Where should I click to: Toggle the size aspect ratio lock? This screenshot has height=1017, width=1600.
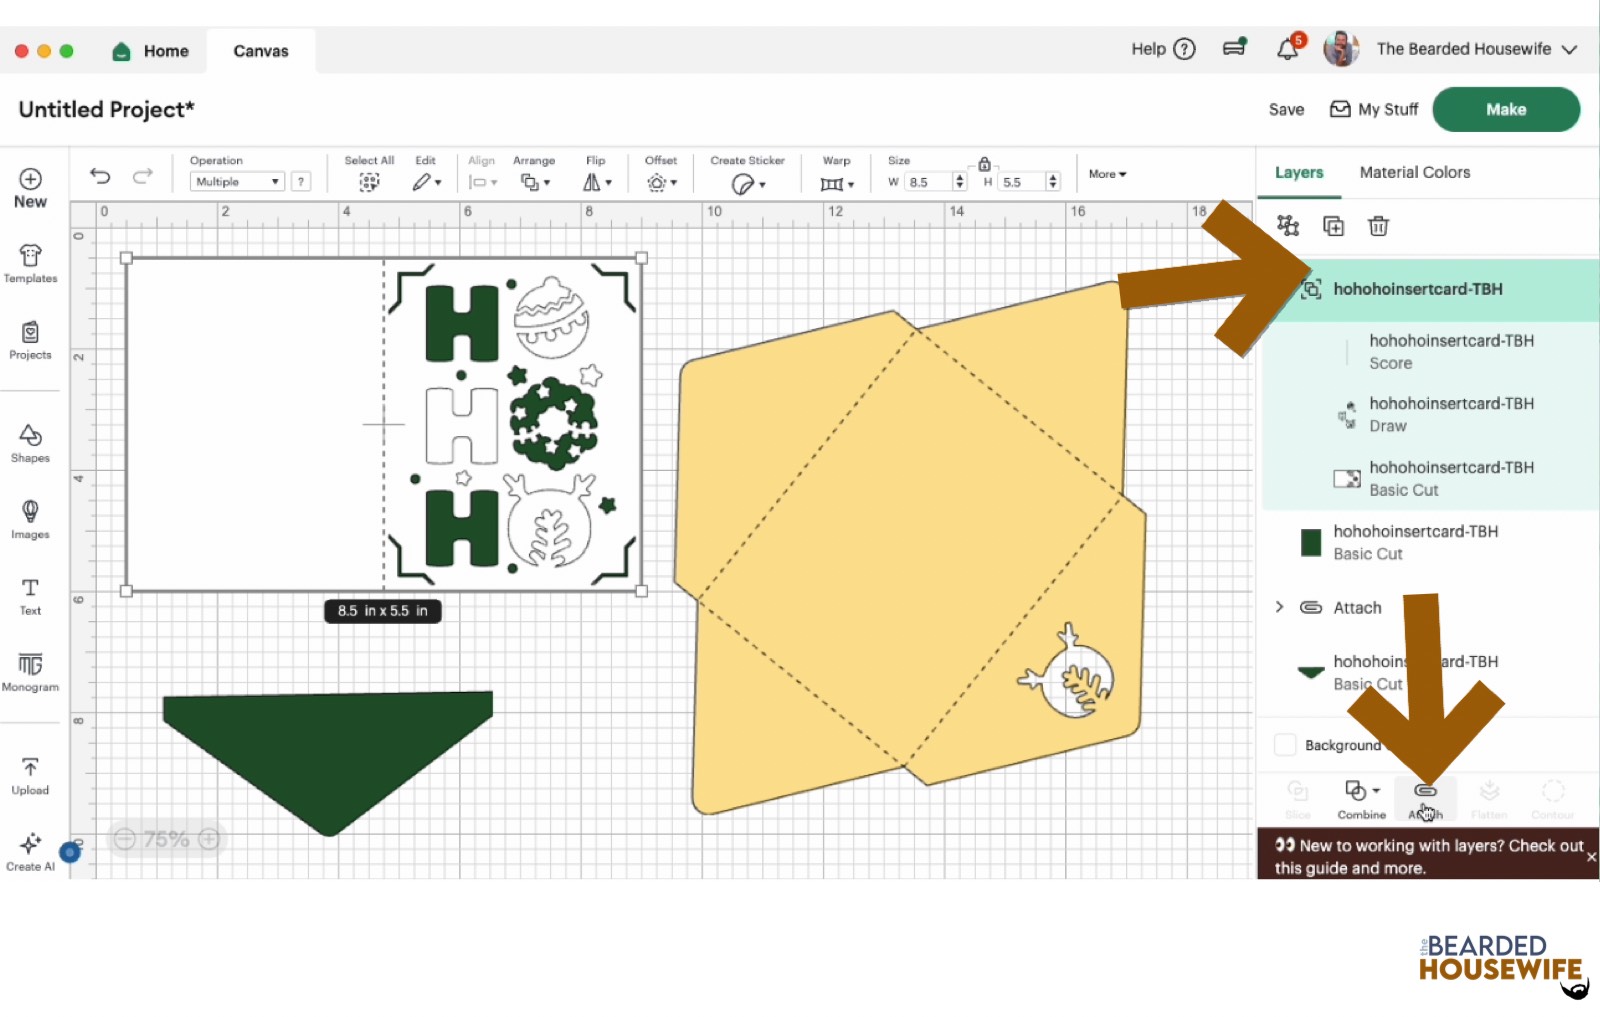click(984, 164)
